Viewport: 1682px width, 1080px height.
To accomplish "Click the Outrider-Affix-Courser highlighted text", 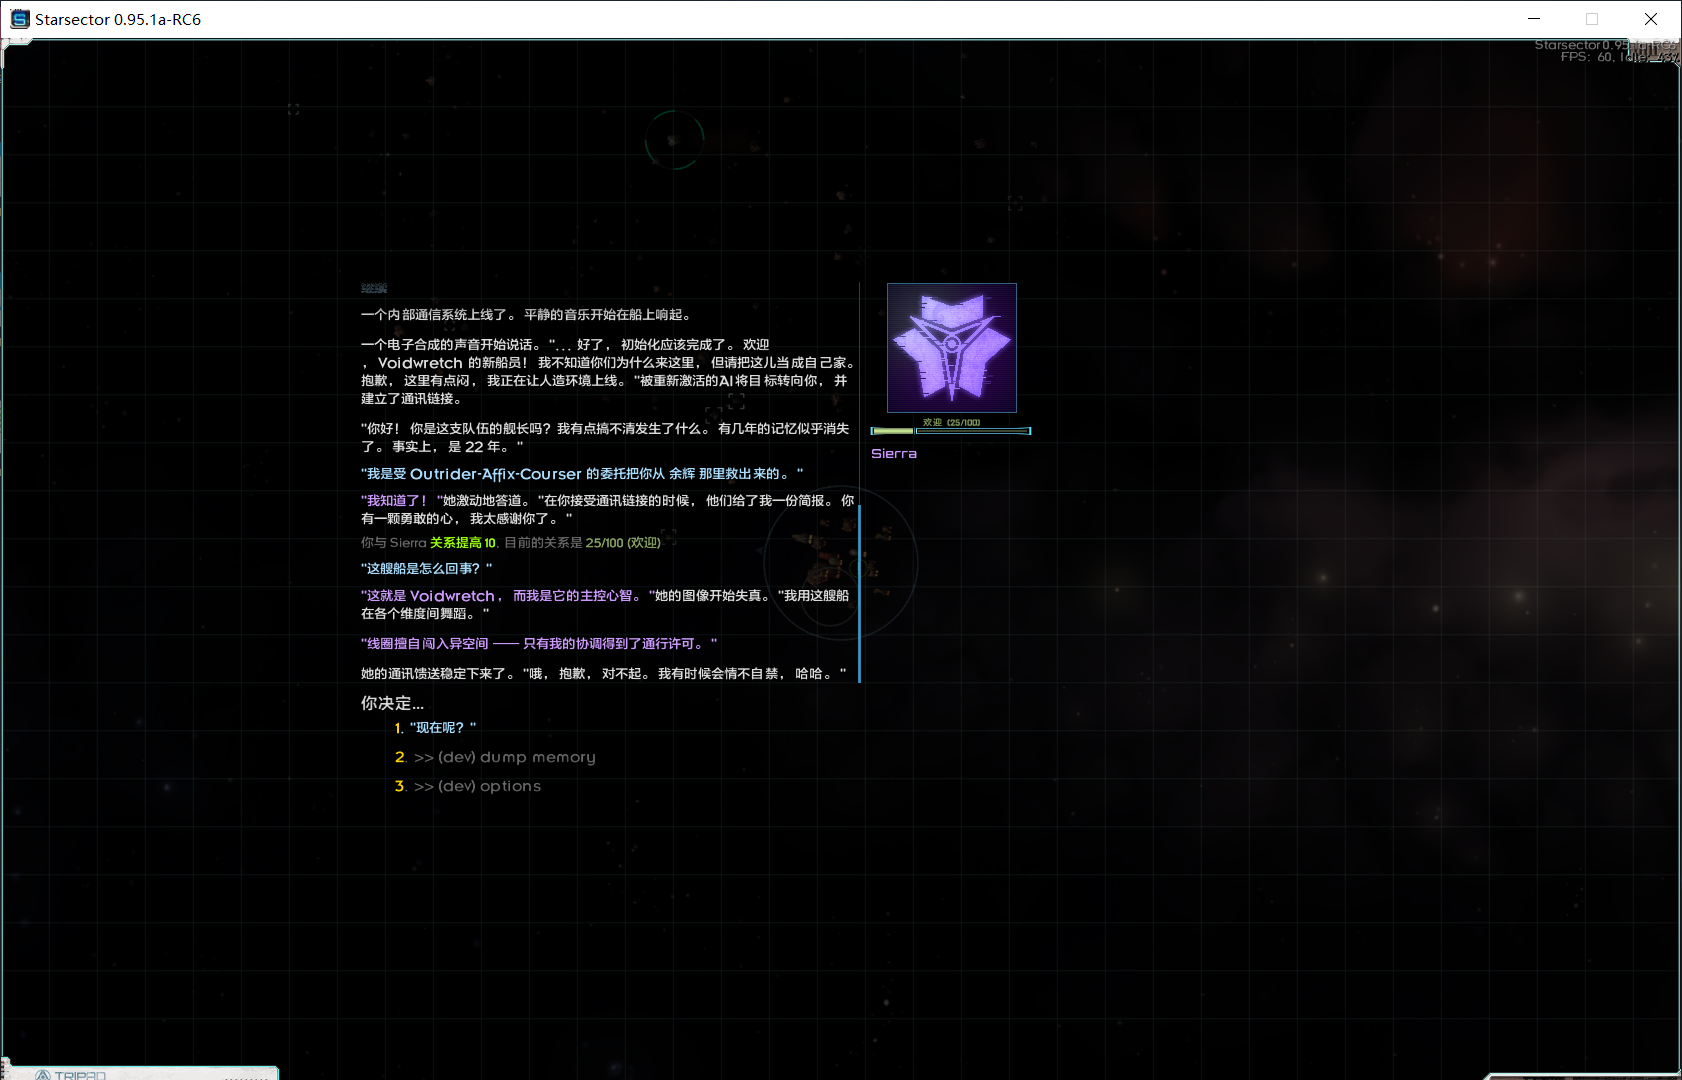I will point(495,474).
